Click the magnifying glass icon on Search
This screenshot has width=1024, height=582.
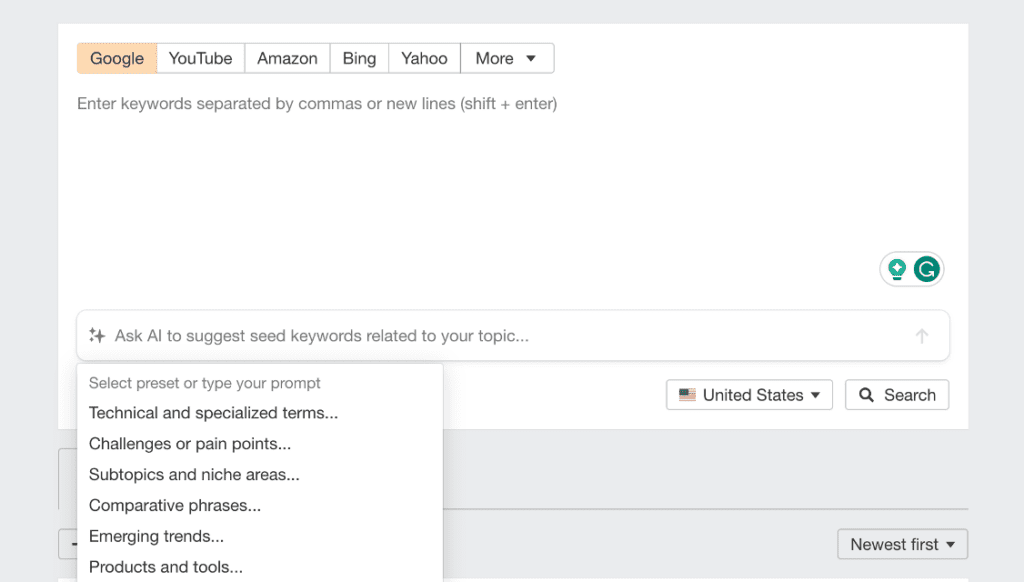click(867, 395)
